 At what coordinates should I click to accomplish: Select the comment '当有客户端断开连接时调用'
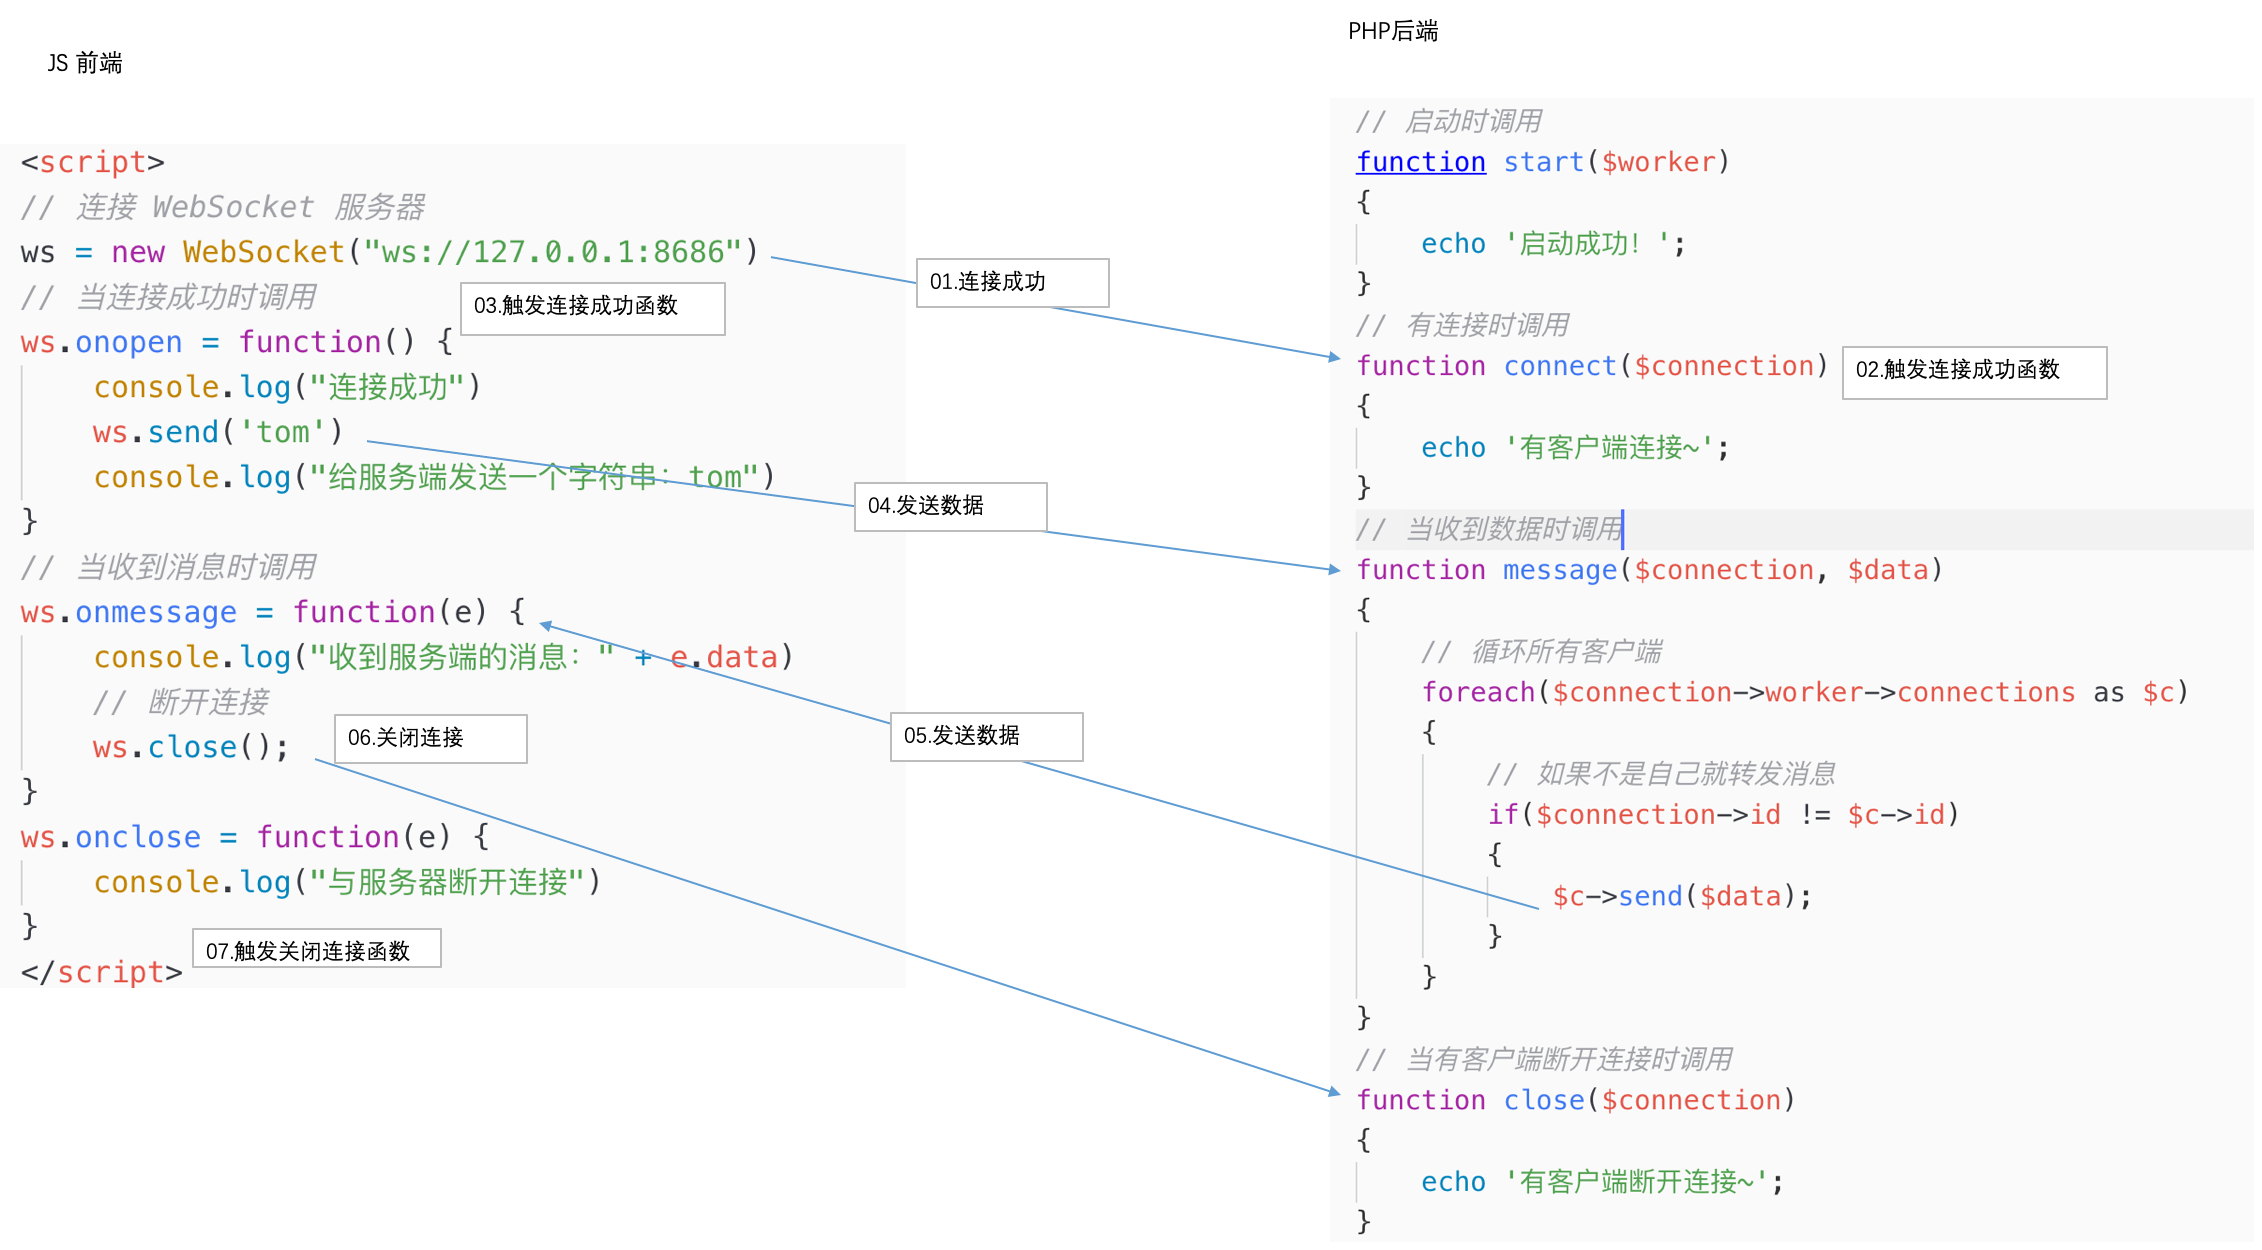pyautogui.click(x=1545, y=1059)
